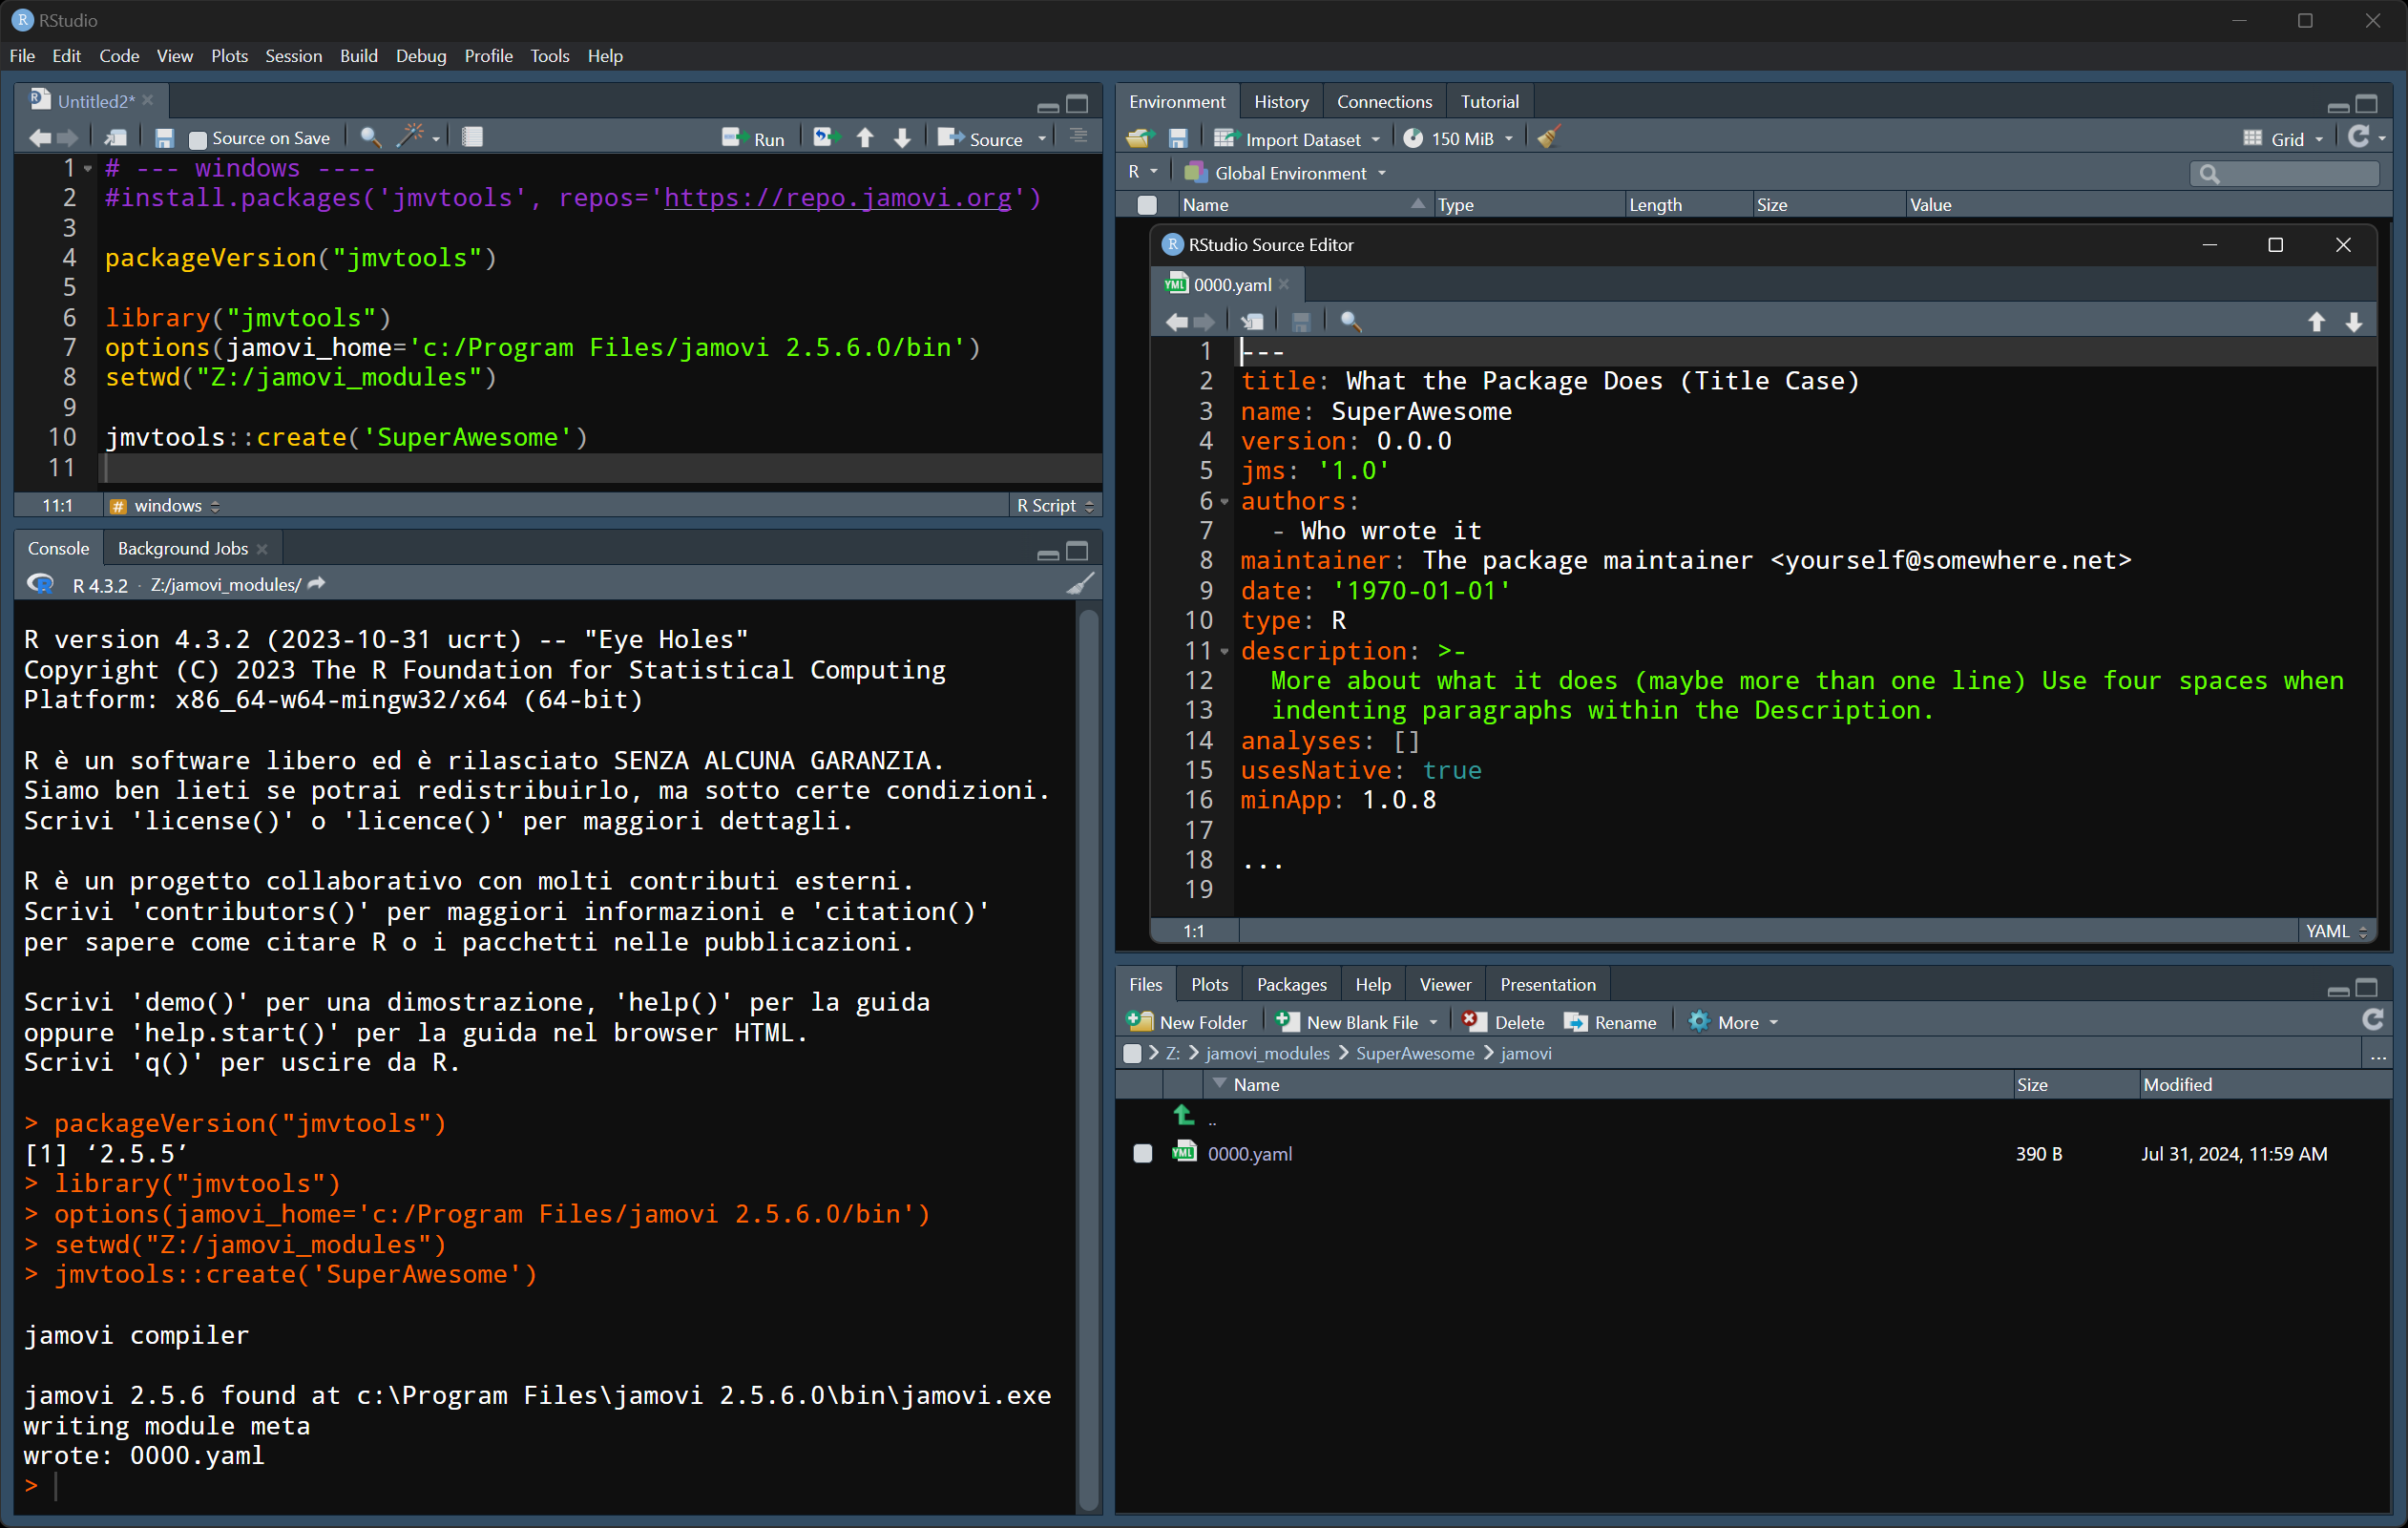Click the New Folder button
This screenshot has width=2408, height=1528.
[x=1187, y=1022]
